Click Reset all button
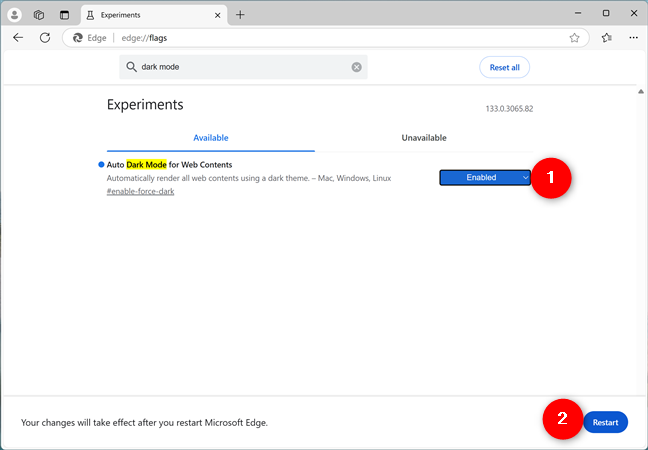This screenshot has width=648, height=450. [504, 67]
